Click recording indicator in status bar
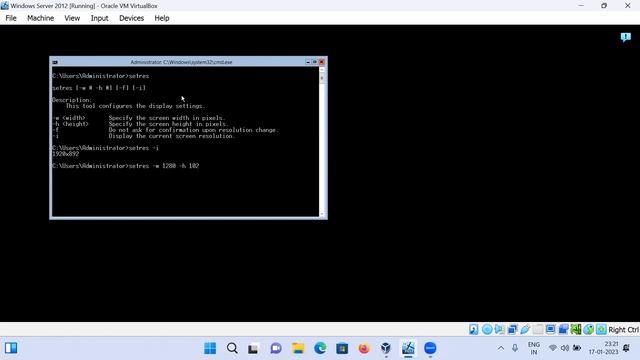The width and height of the screenshot is (640, 360). (x=563, y=329)
